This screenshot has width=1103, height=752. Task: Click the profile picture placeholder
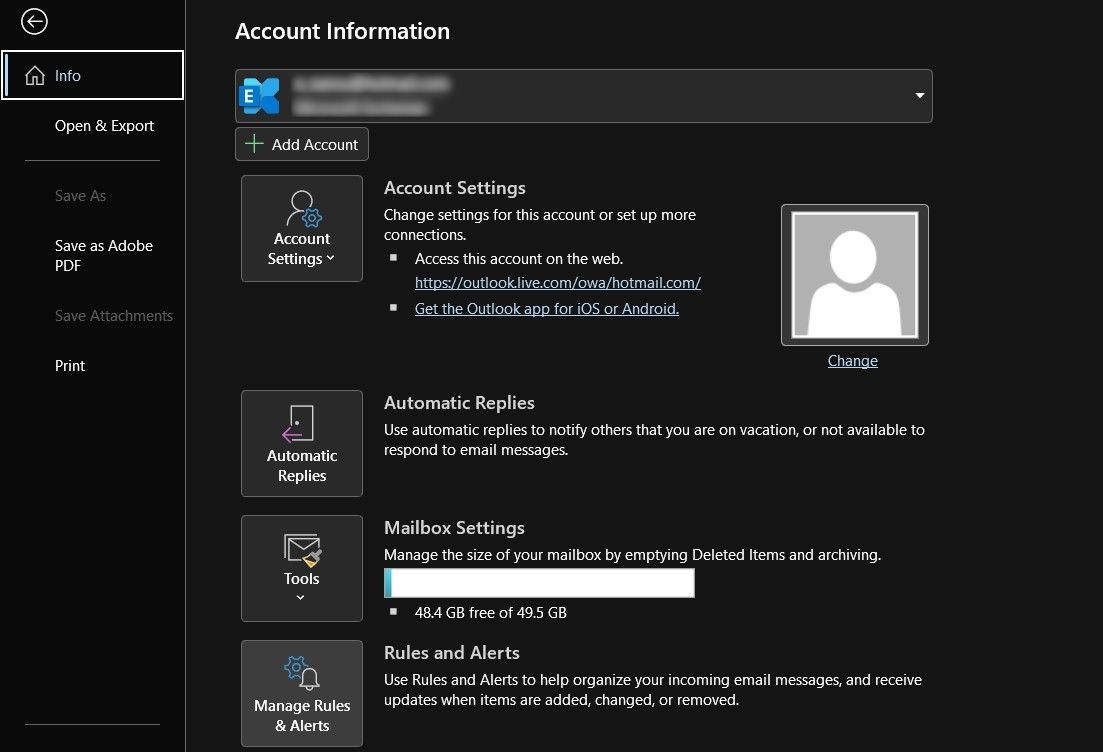(855, 275)
